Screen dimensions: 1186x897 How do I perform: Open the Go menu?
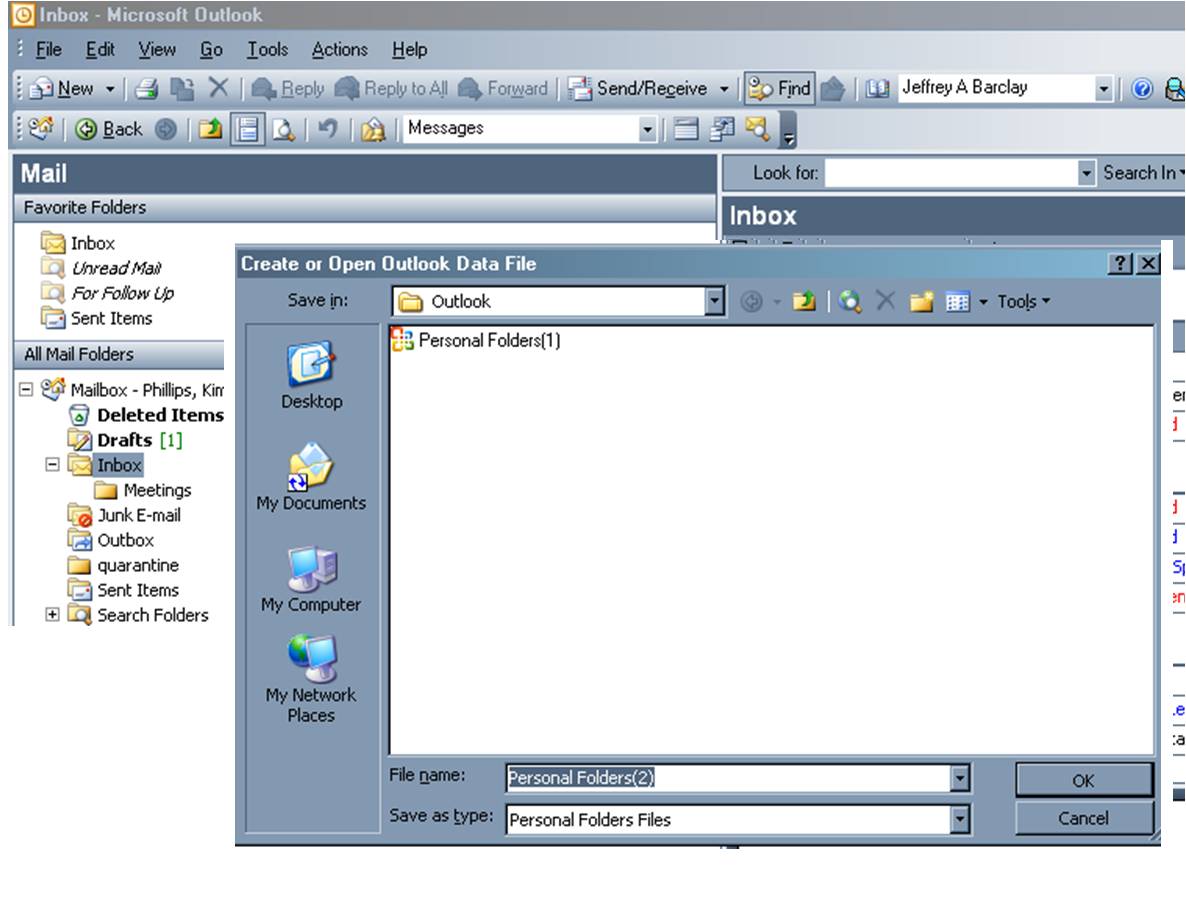coord(211,50)
